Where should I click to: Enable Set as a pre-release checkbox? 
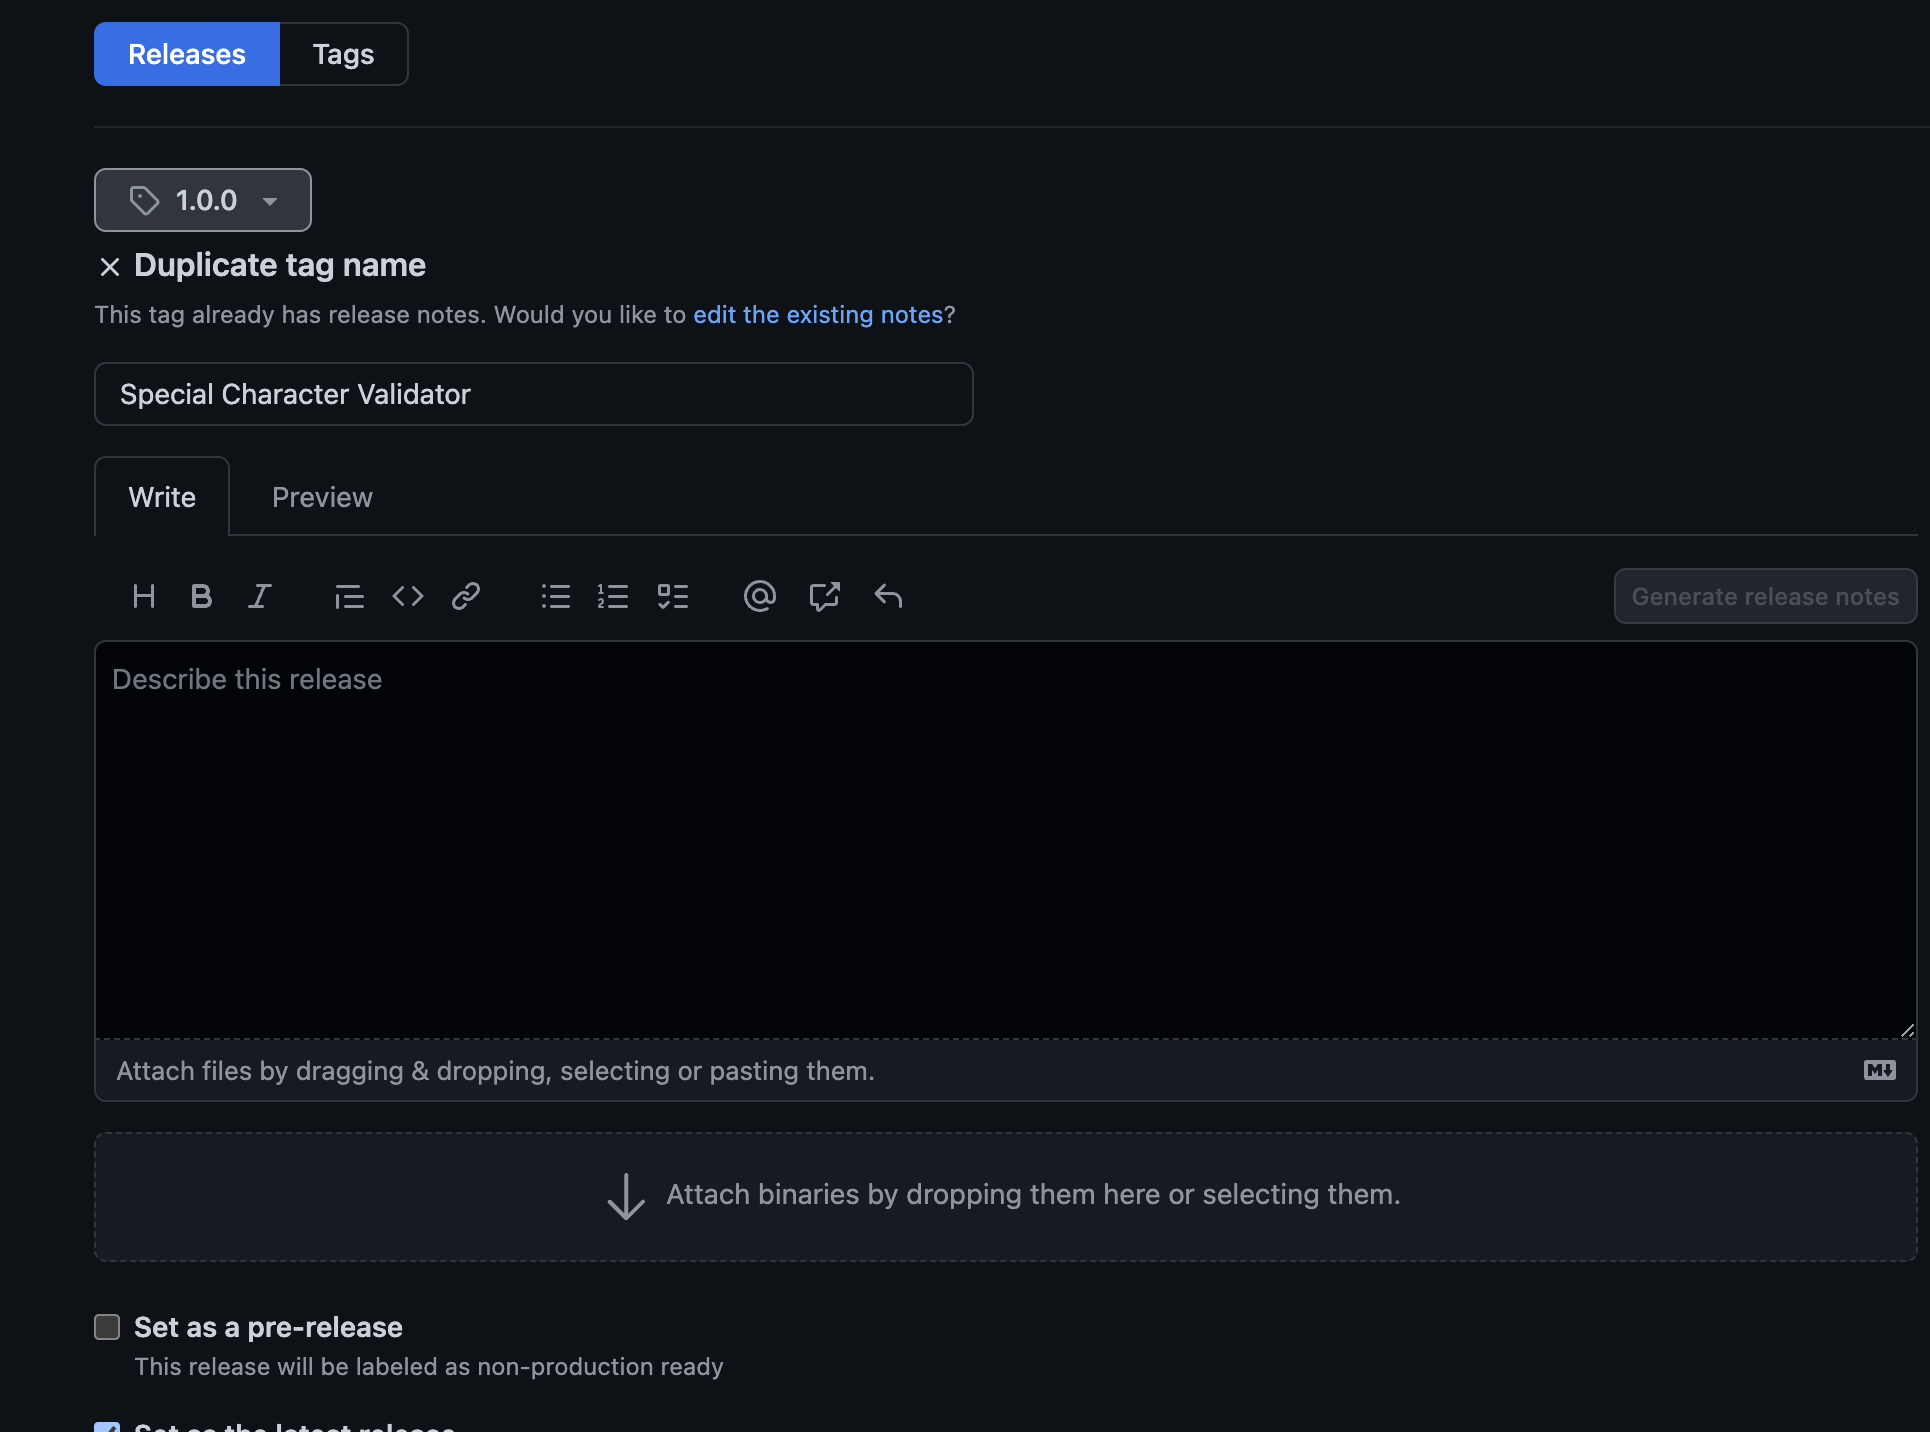coord(107,1327)
